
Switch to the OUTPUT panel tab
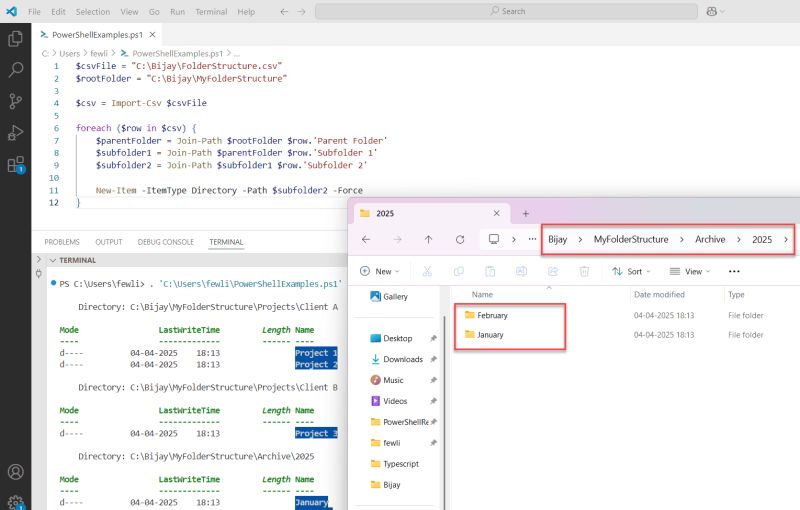109,242
